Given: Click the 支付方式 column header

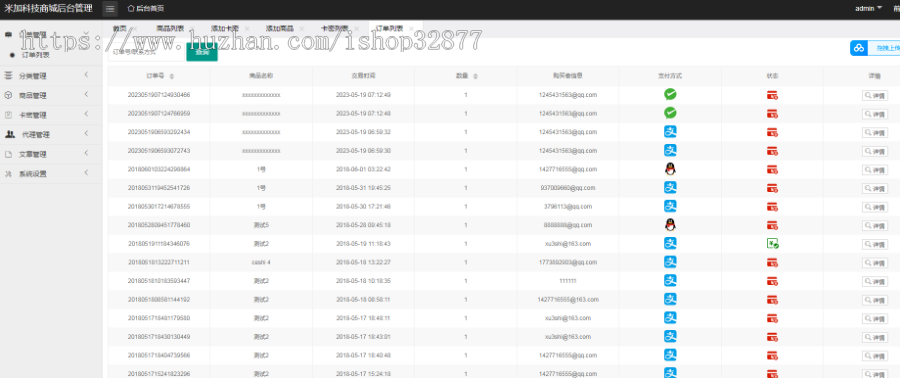Looking at the screenshot, I should 670,76.
